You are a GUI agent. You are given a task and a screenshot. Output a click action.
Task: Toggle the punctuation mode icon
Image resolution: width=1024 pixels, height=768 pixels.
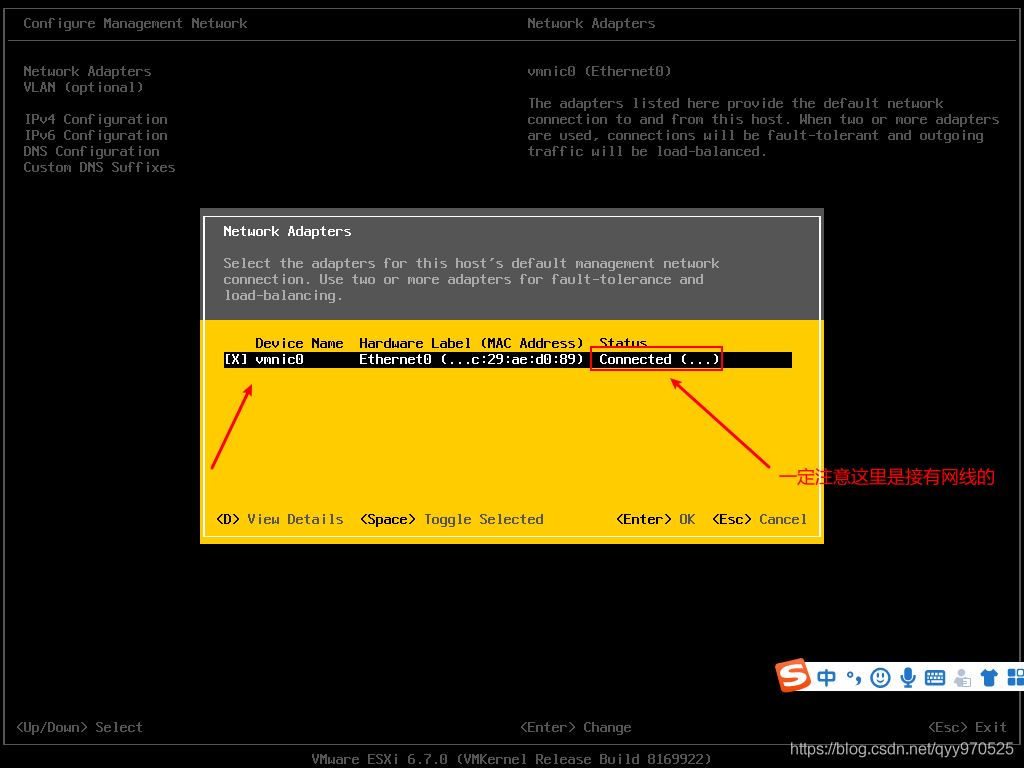(853, 678)
